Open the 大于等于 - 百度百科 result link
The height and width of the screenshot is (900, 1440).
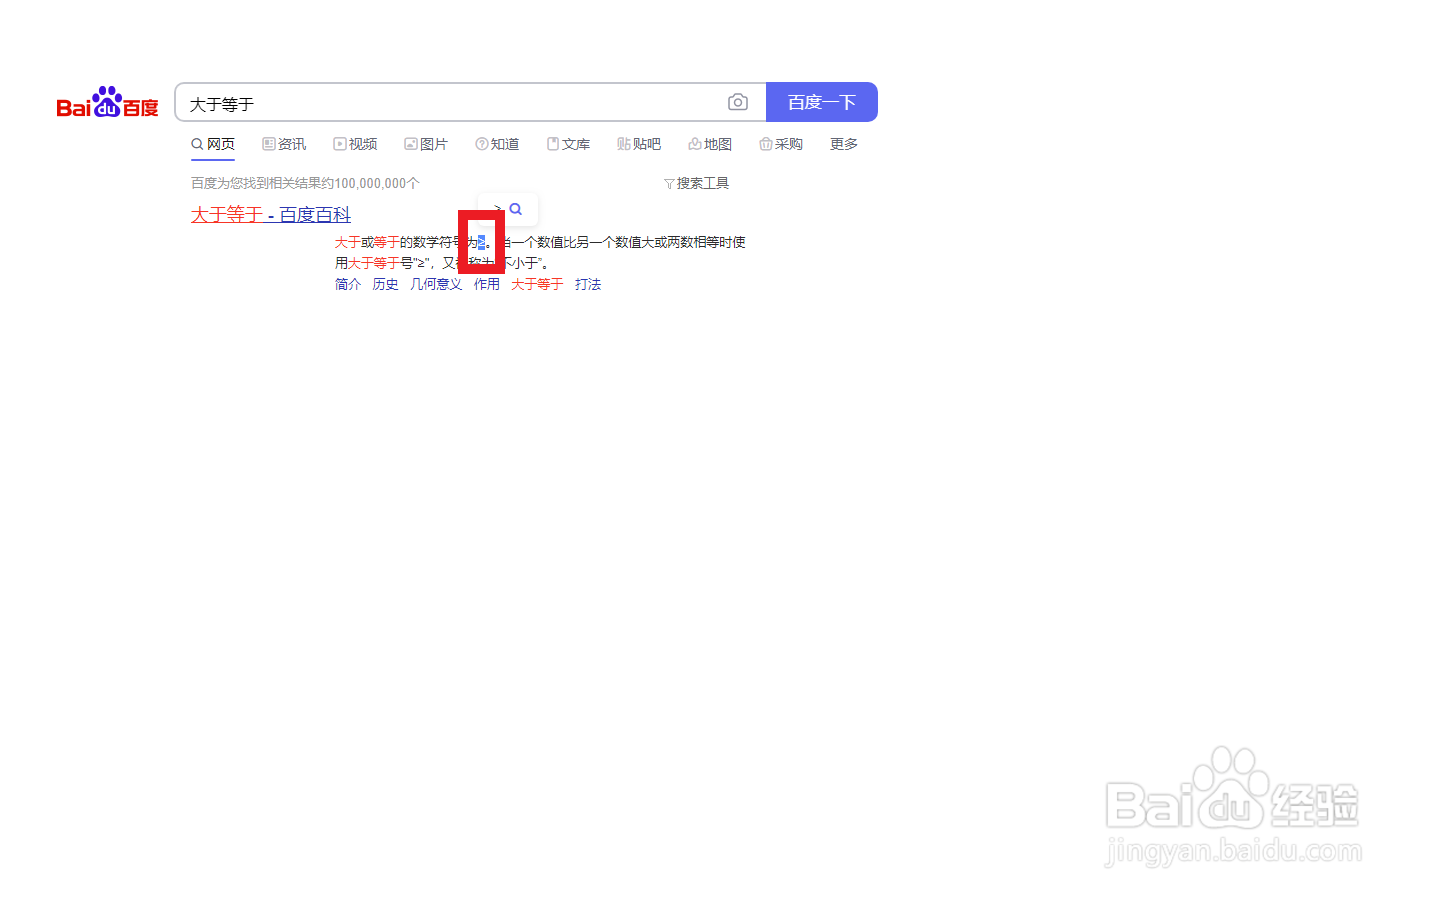click(x=271, y=214)
